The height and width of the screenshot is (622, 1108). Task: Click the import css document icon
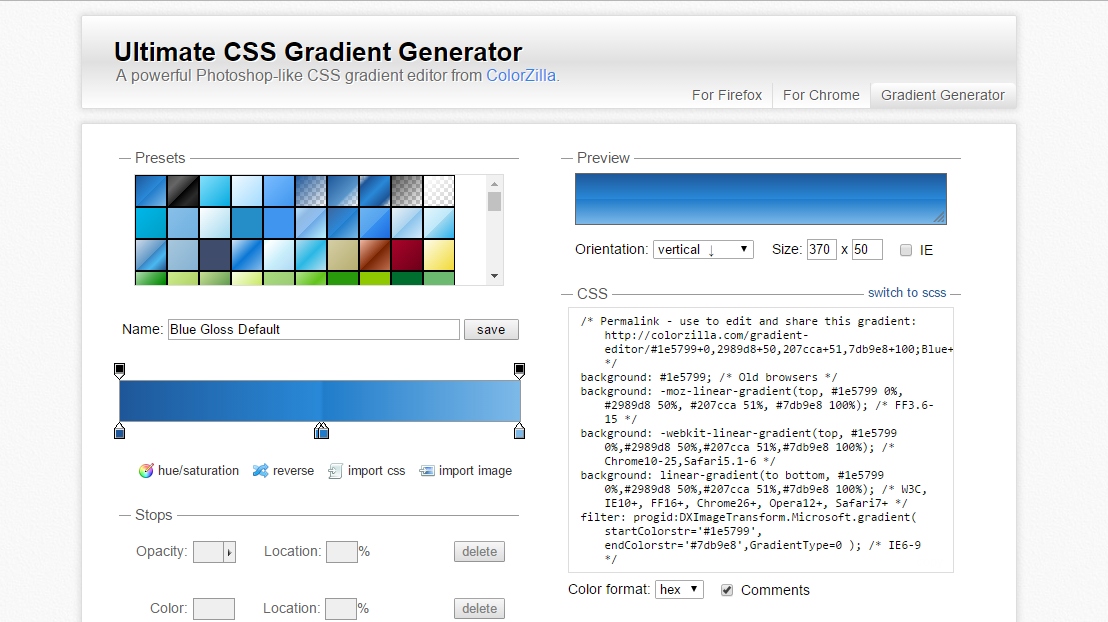pyautogui.click(x=336, y=471)
